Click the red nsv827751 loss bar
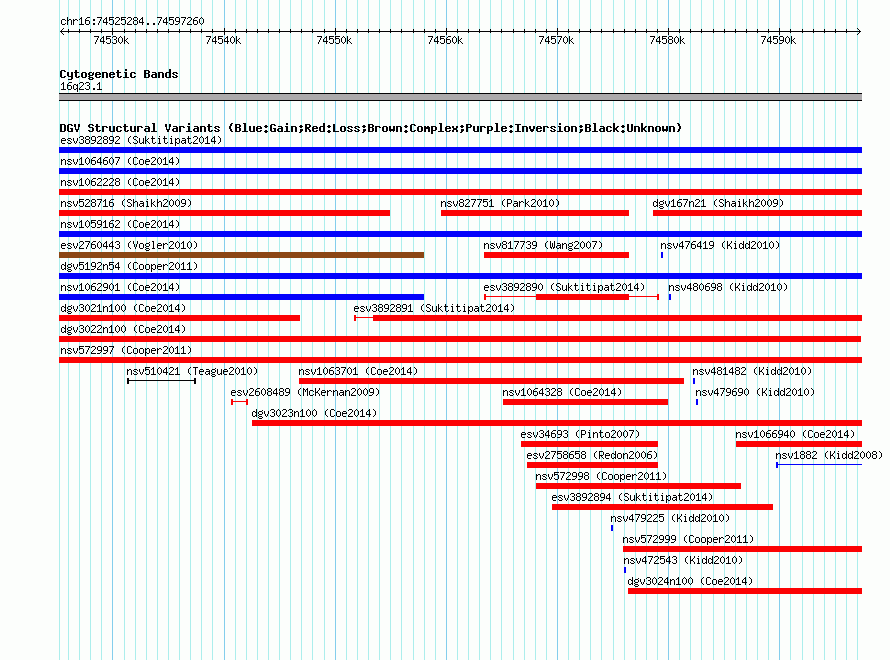Image resolution: width=890 pixels, height=660 pixels. click(535, 213)
